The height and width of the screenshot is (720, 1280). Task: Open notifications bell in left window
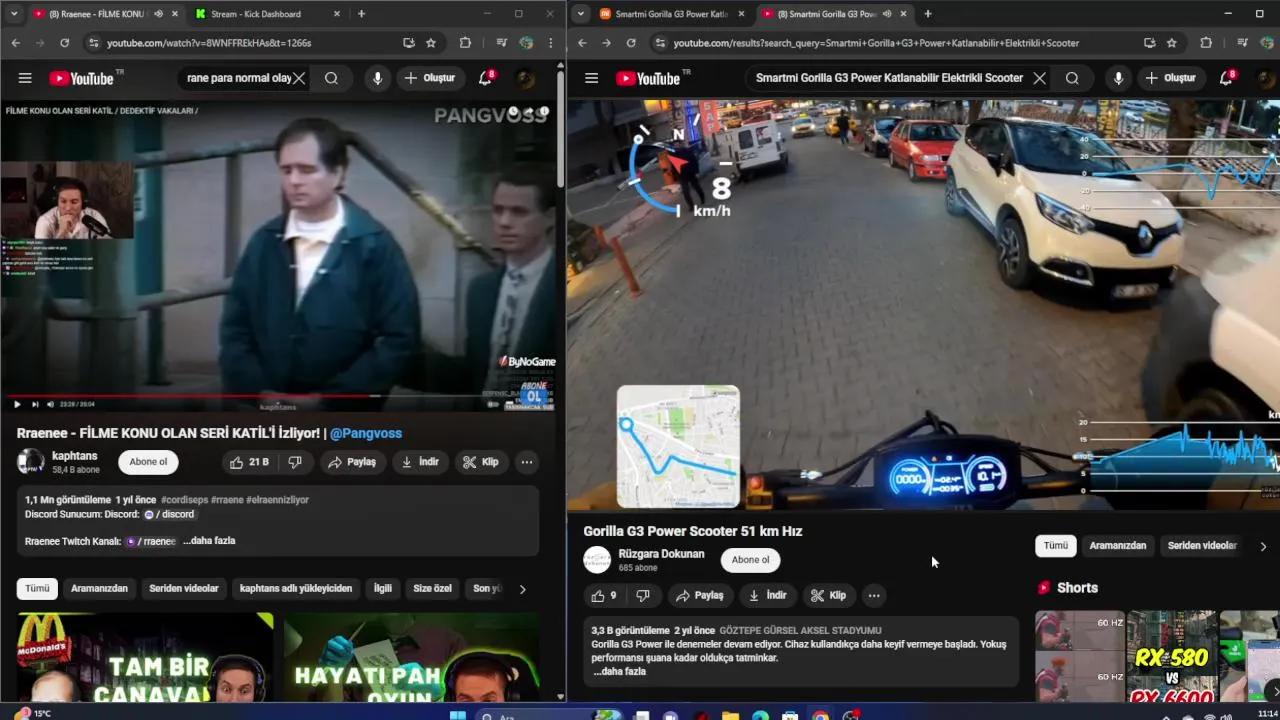(485, 78)
